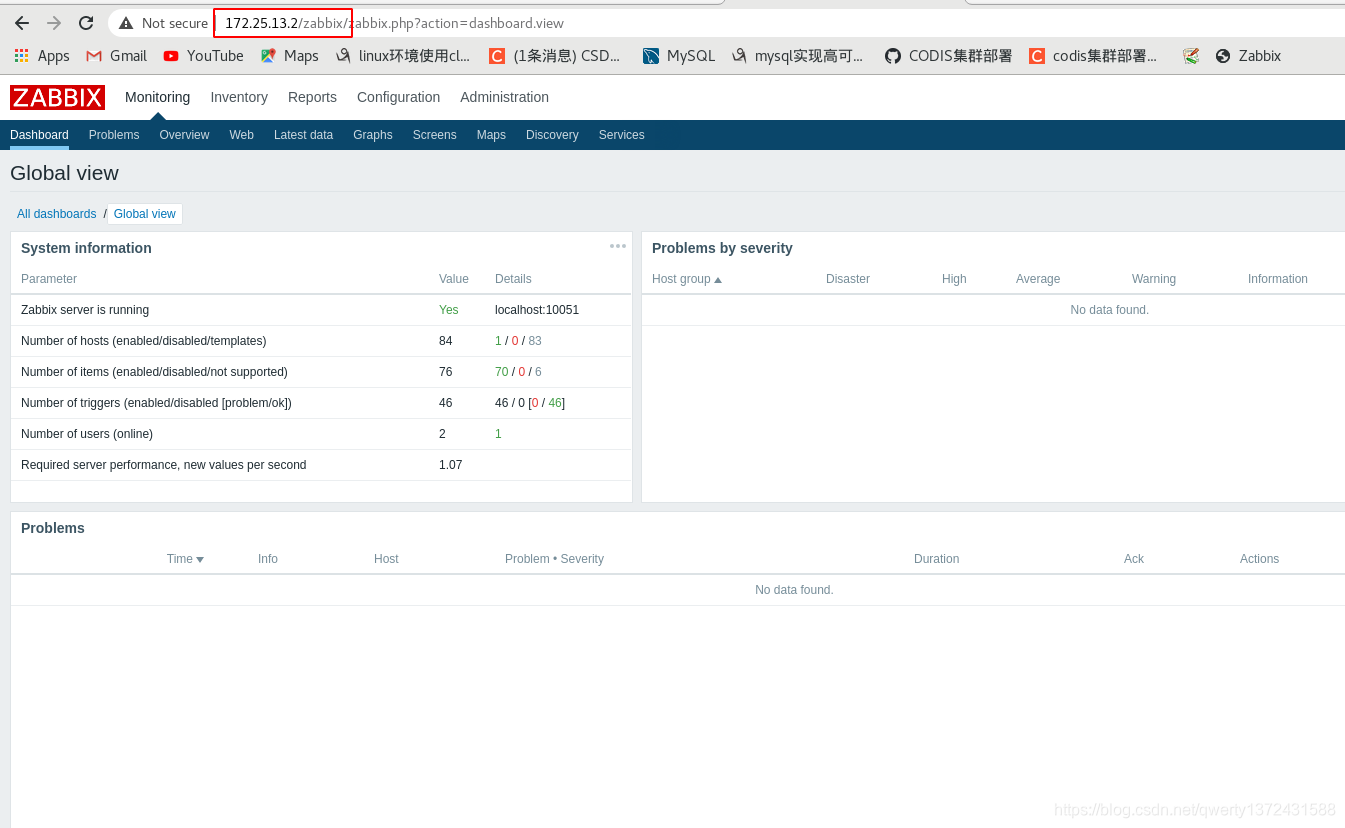
Task: Go to the Problems submenu tab
Action: 114,135
